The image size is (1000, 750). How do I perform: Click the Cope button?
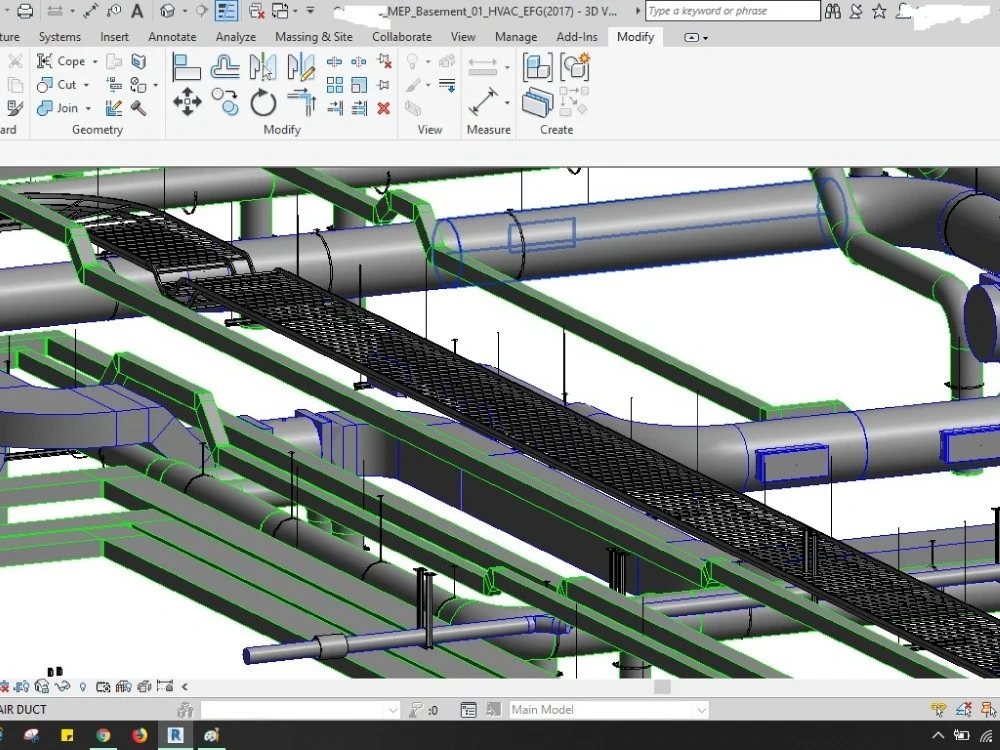point(65,61)
